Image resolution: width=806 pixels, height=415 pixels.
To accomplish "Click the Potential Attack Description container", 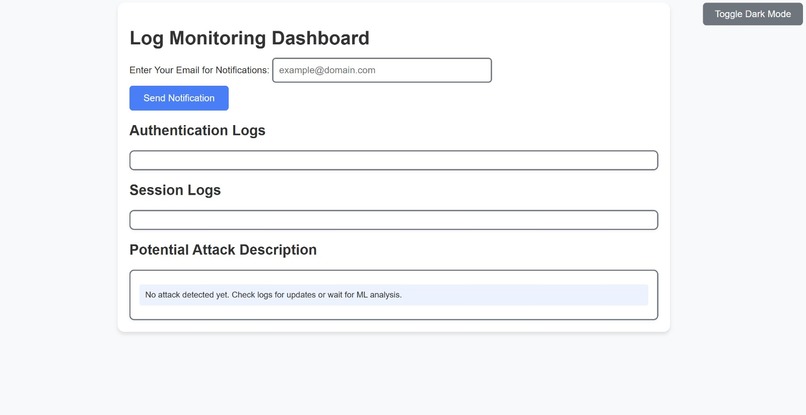I will point(394,295).
